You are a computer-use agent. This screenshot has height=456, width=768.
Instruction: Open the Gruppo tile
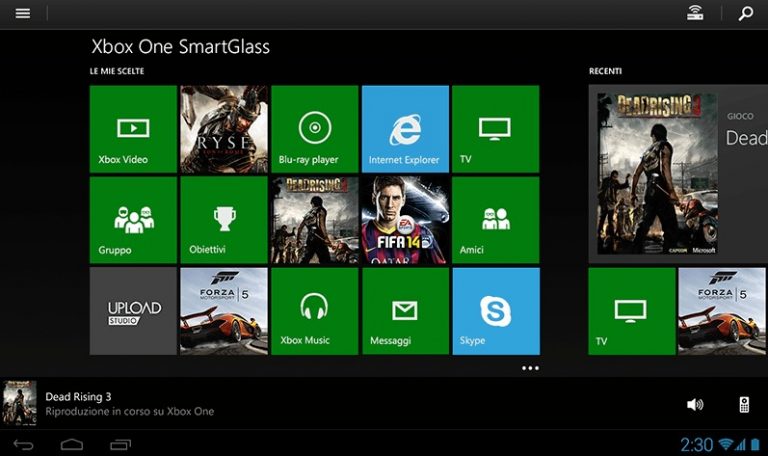tap(133, 220)
